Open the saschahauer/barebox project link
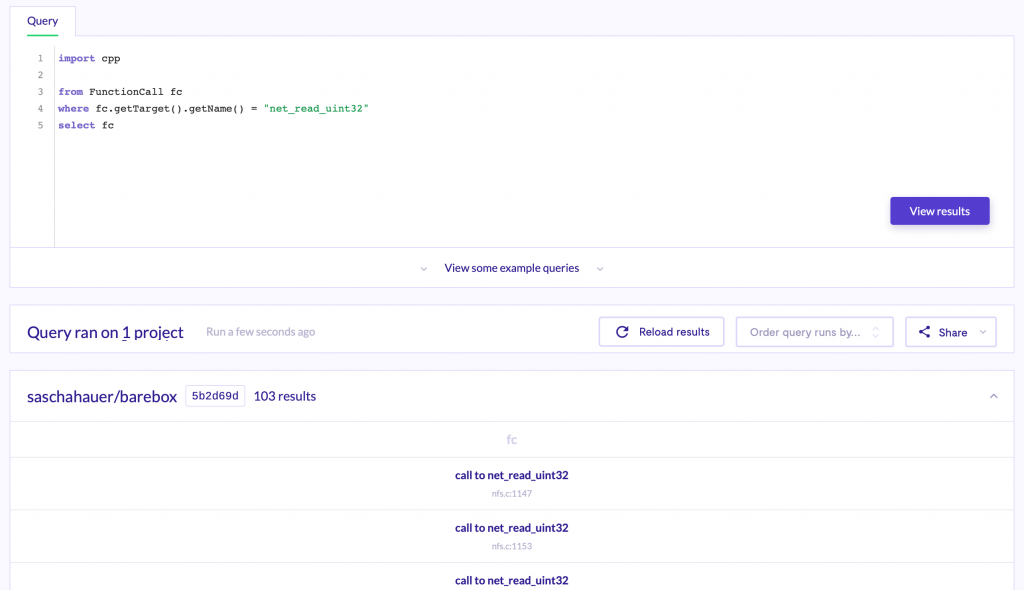The image size is (1024, 590). click(101, 396)
